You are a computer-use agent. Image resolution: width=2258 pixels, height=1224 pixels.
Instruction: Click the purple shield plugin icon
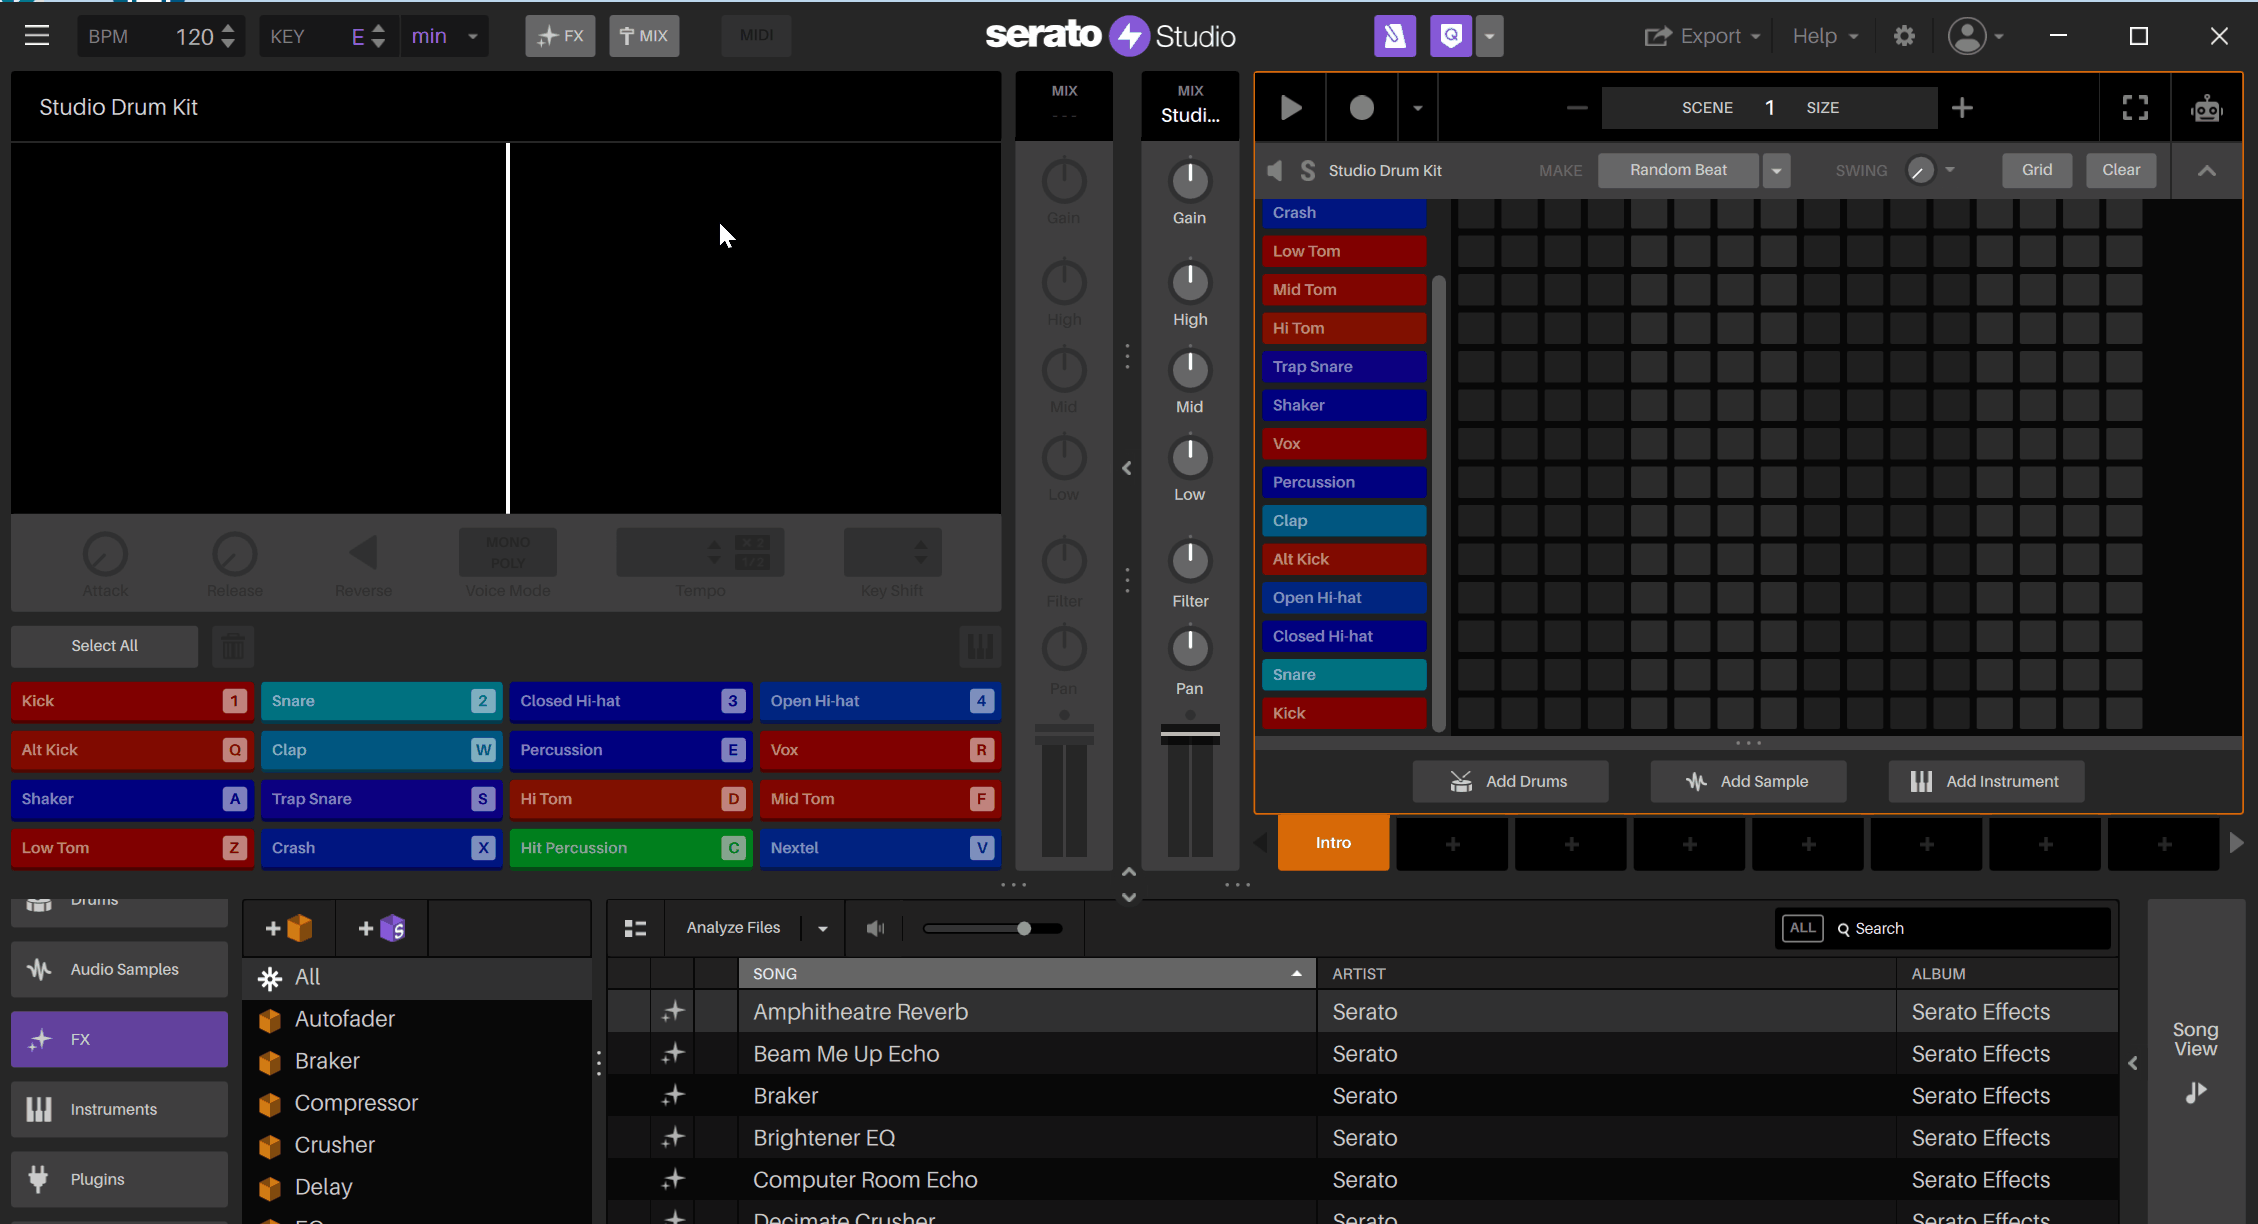point(1451,36)
